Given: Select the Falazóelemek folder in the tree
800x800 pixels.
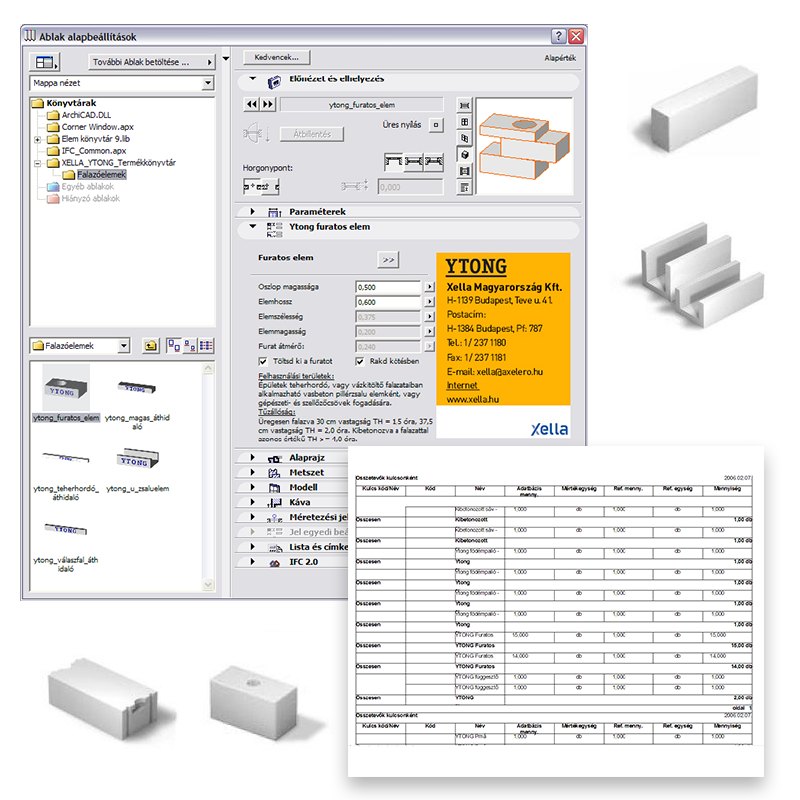Looking at the screenshot, I should [x=102, y=175].
